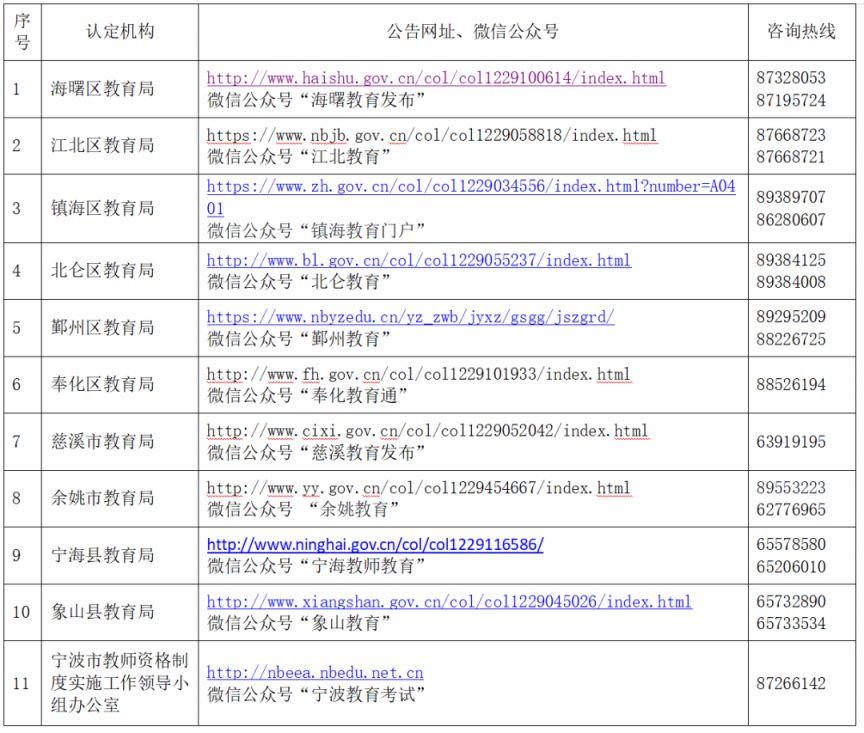Viewport: 864px width, 733px height.
Task: Select the text 微信公众号“鄞州教育”
Action: pos(299,339)
